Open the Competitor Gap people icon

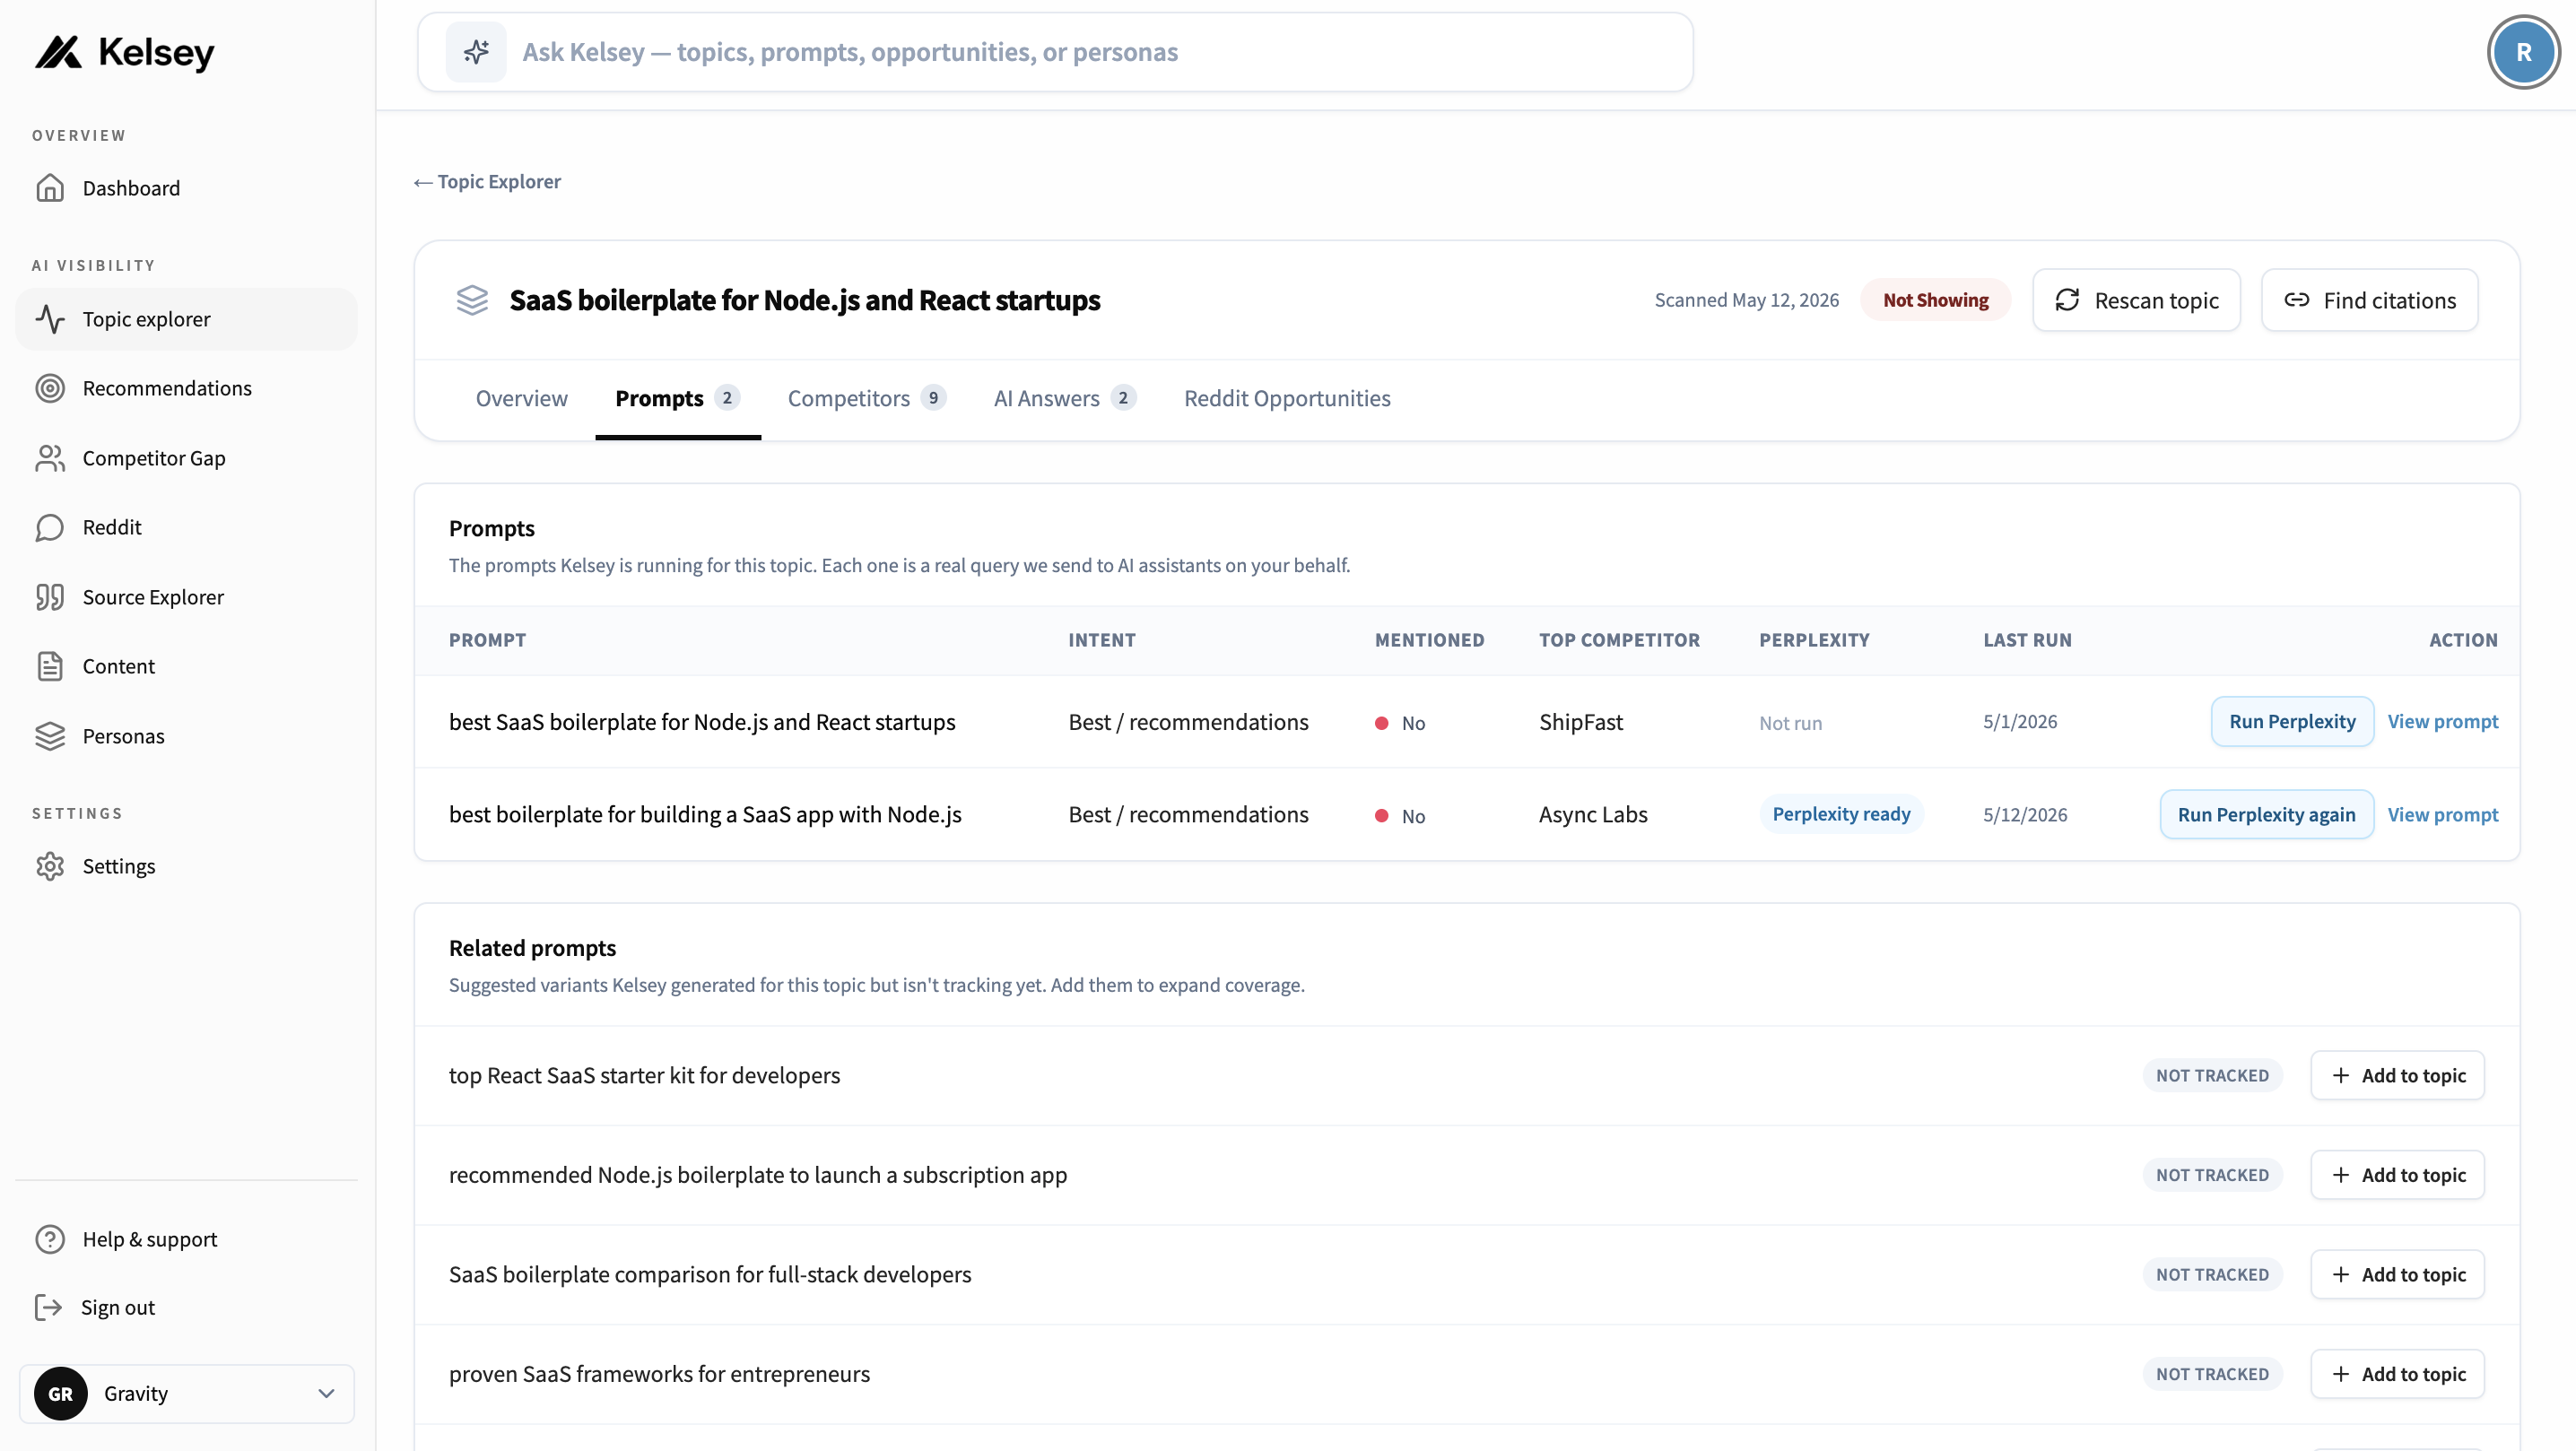pyautogui.click(x=50, y=458)
